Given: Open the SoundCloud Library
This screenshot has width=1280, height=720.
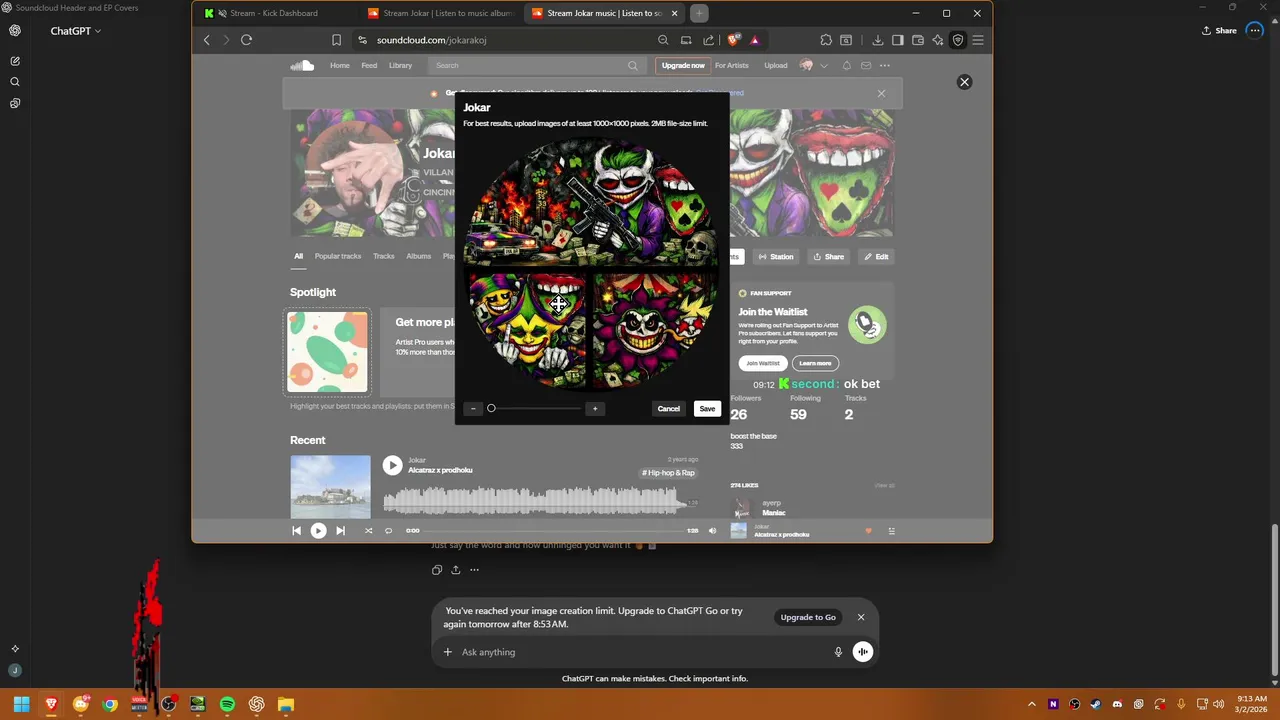Looking at the screenshot, I should [x=400, y=65].
